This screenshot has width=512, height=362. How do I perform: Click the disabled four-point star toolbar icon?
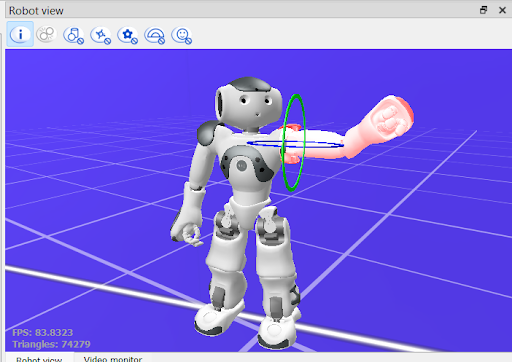click(101, 35)
